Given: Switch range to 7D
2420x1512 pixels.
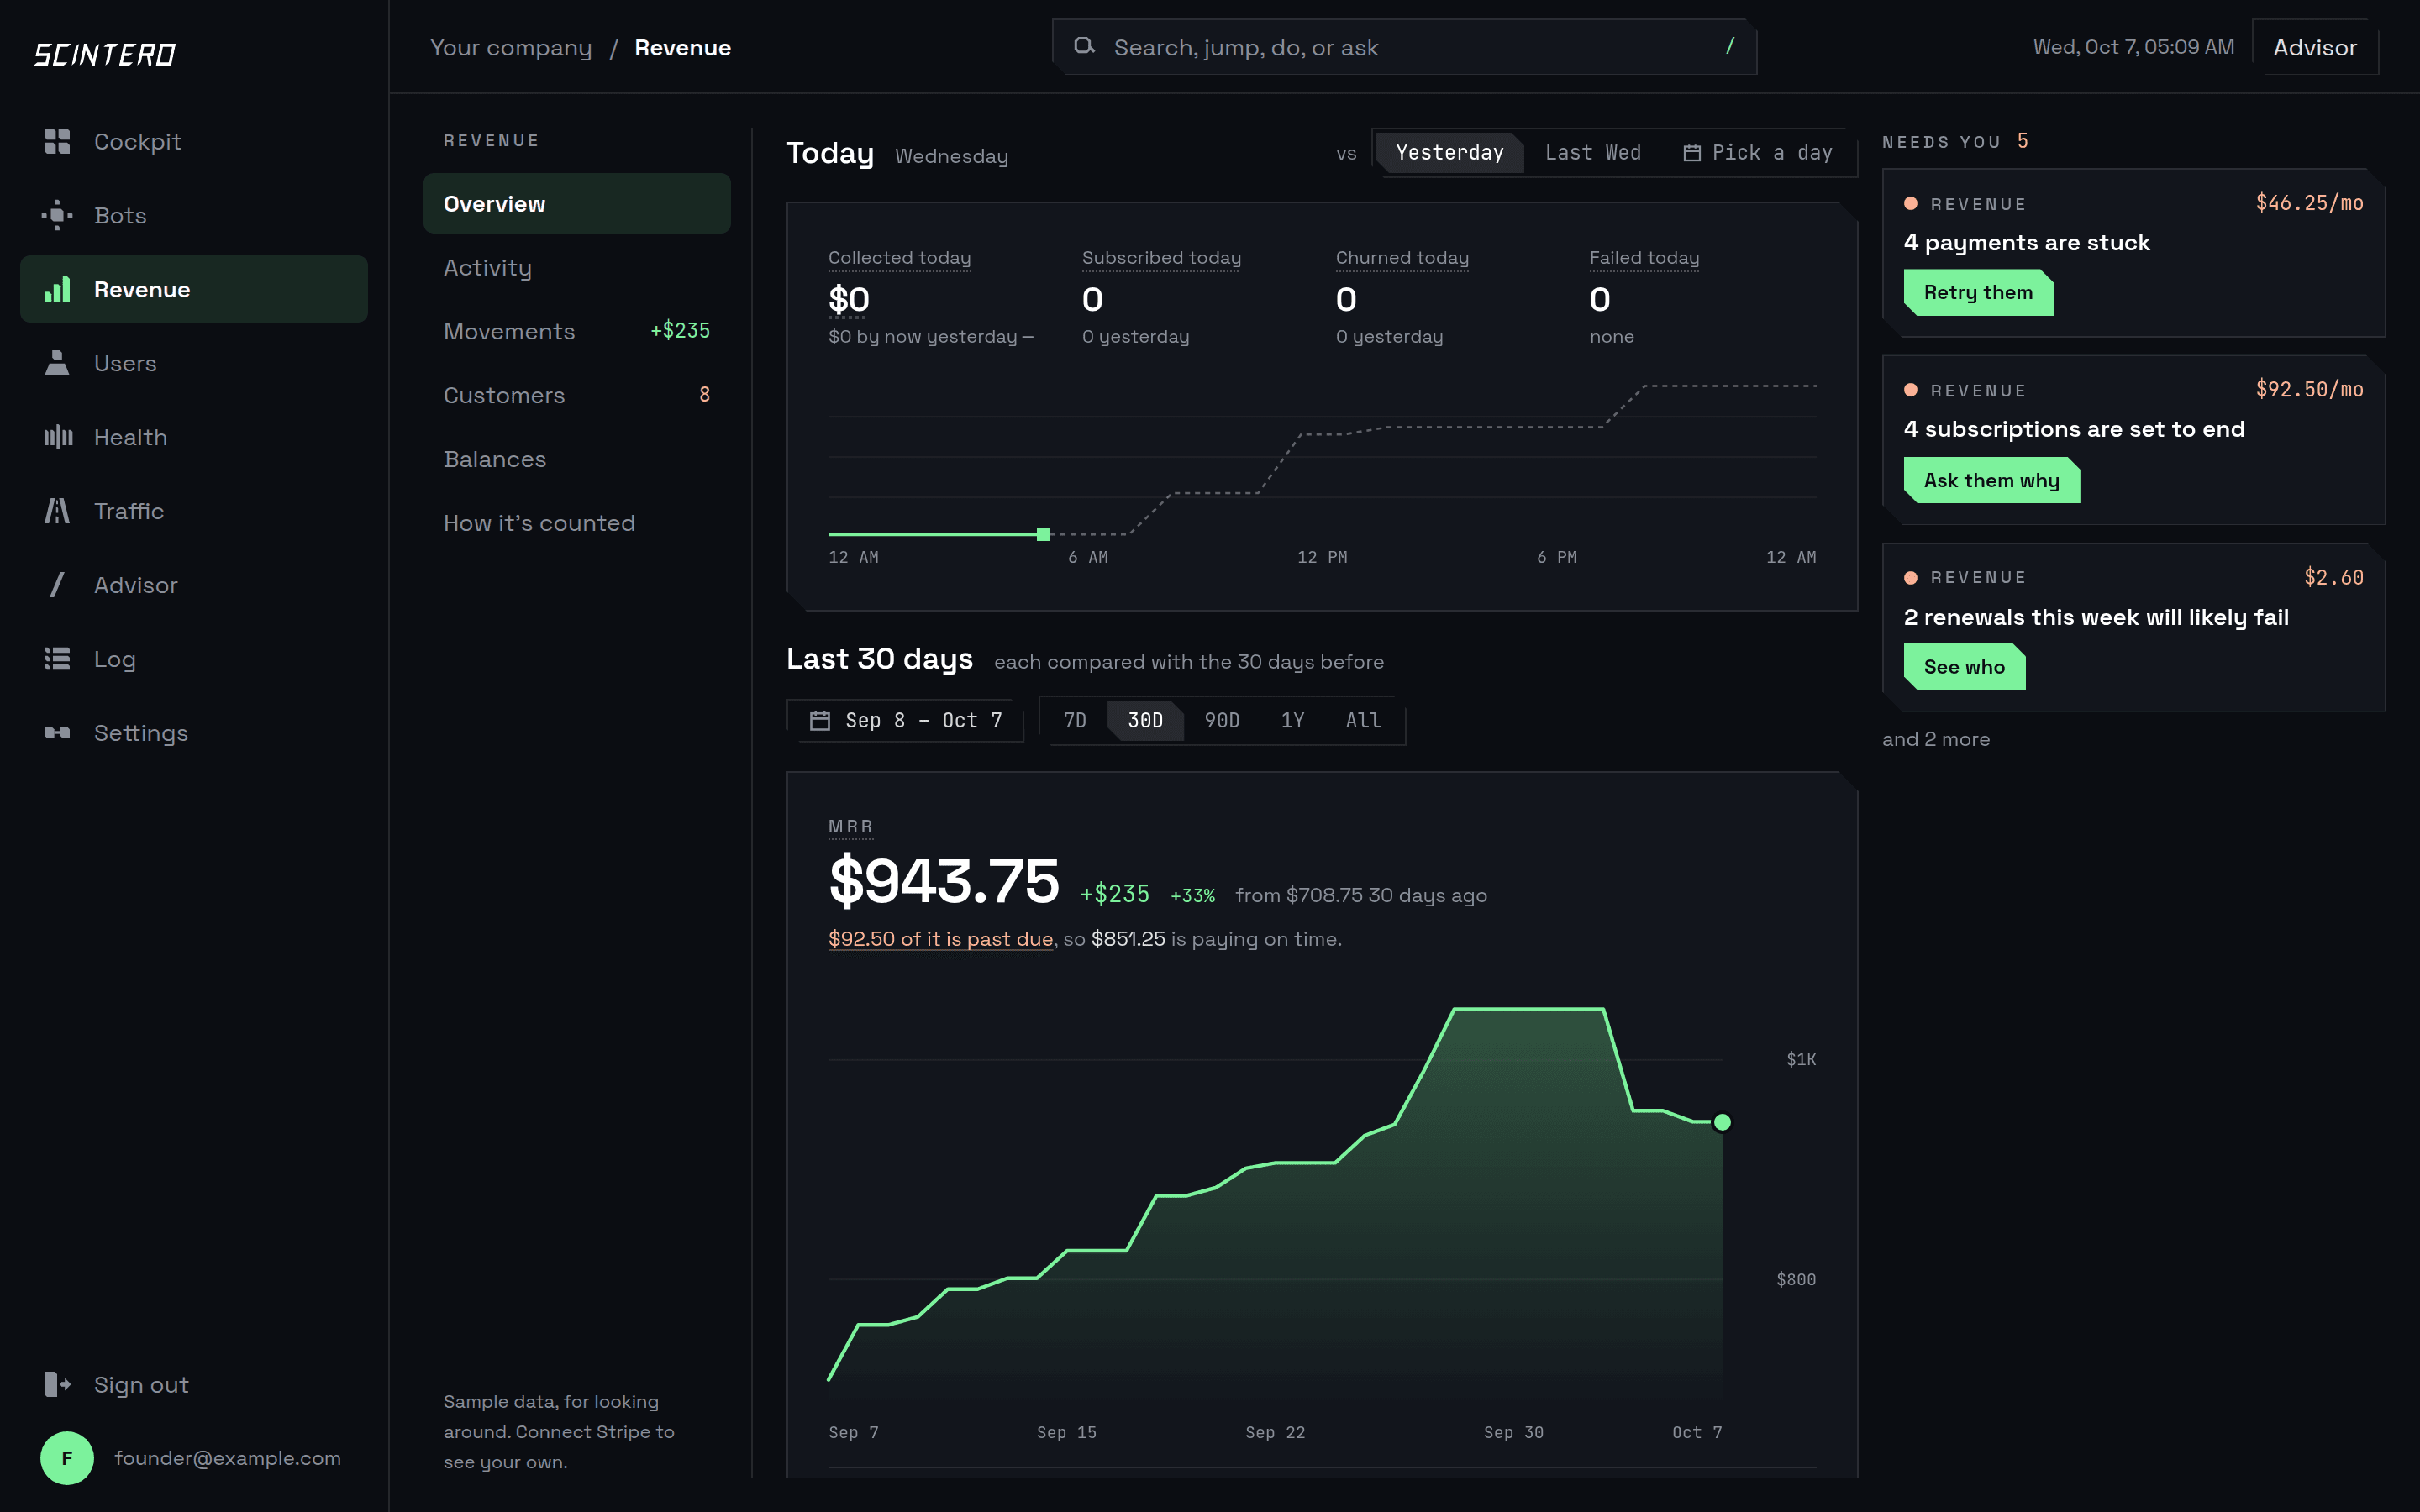Looking at the screenshot, I should (x=1074, y=720).
